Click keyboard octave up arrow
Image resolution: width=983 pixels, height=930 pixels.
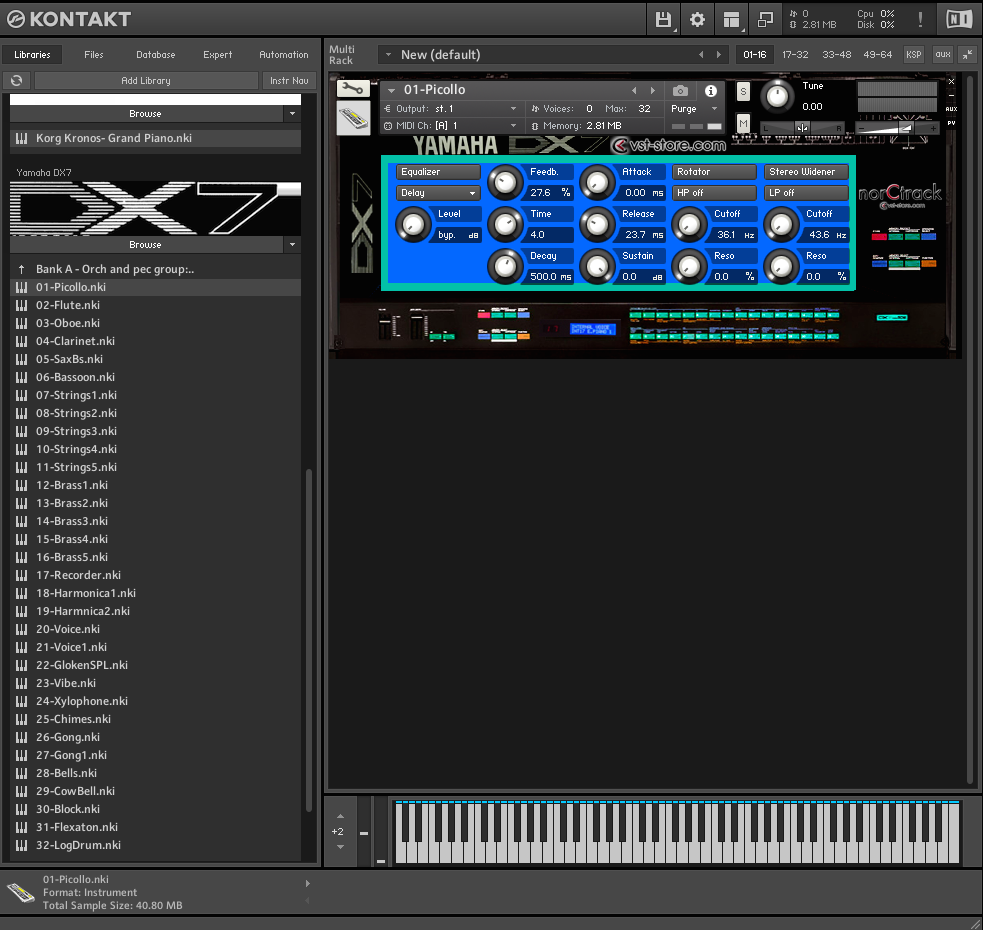coord(340,816)
